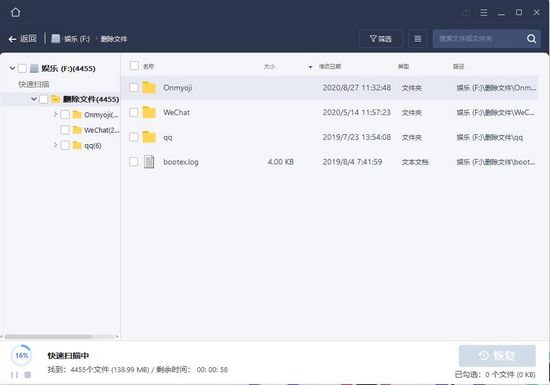550x385 pixels.
Task: Click the 恢复 recover button
Action: (x=497, y=356)
